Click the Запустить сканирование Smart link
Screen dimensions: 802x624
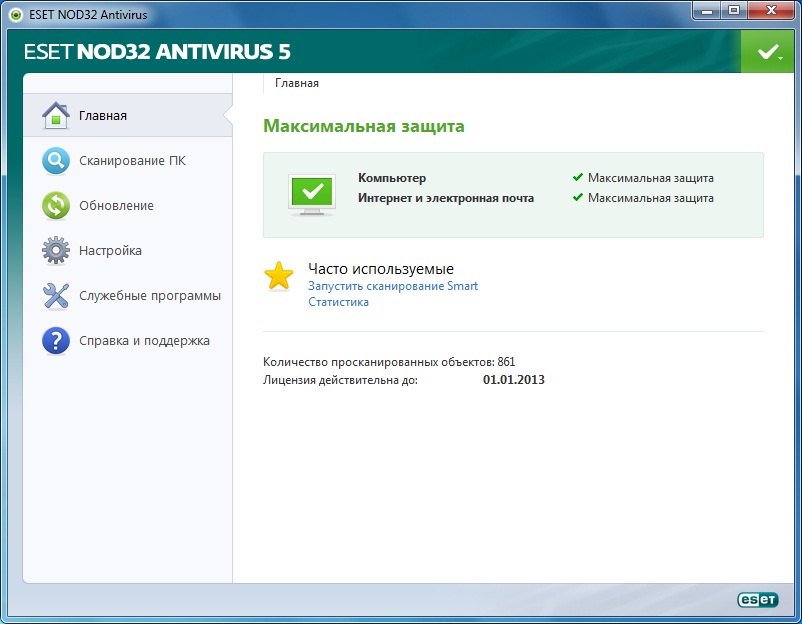click(x=393, y=286)
